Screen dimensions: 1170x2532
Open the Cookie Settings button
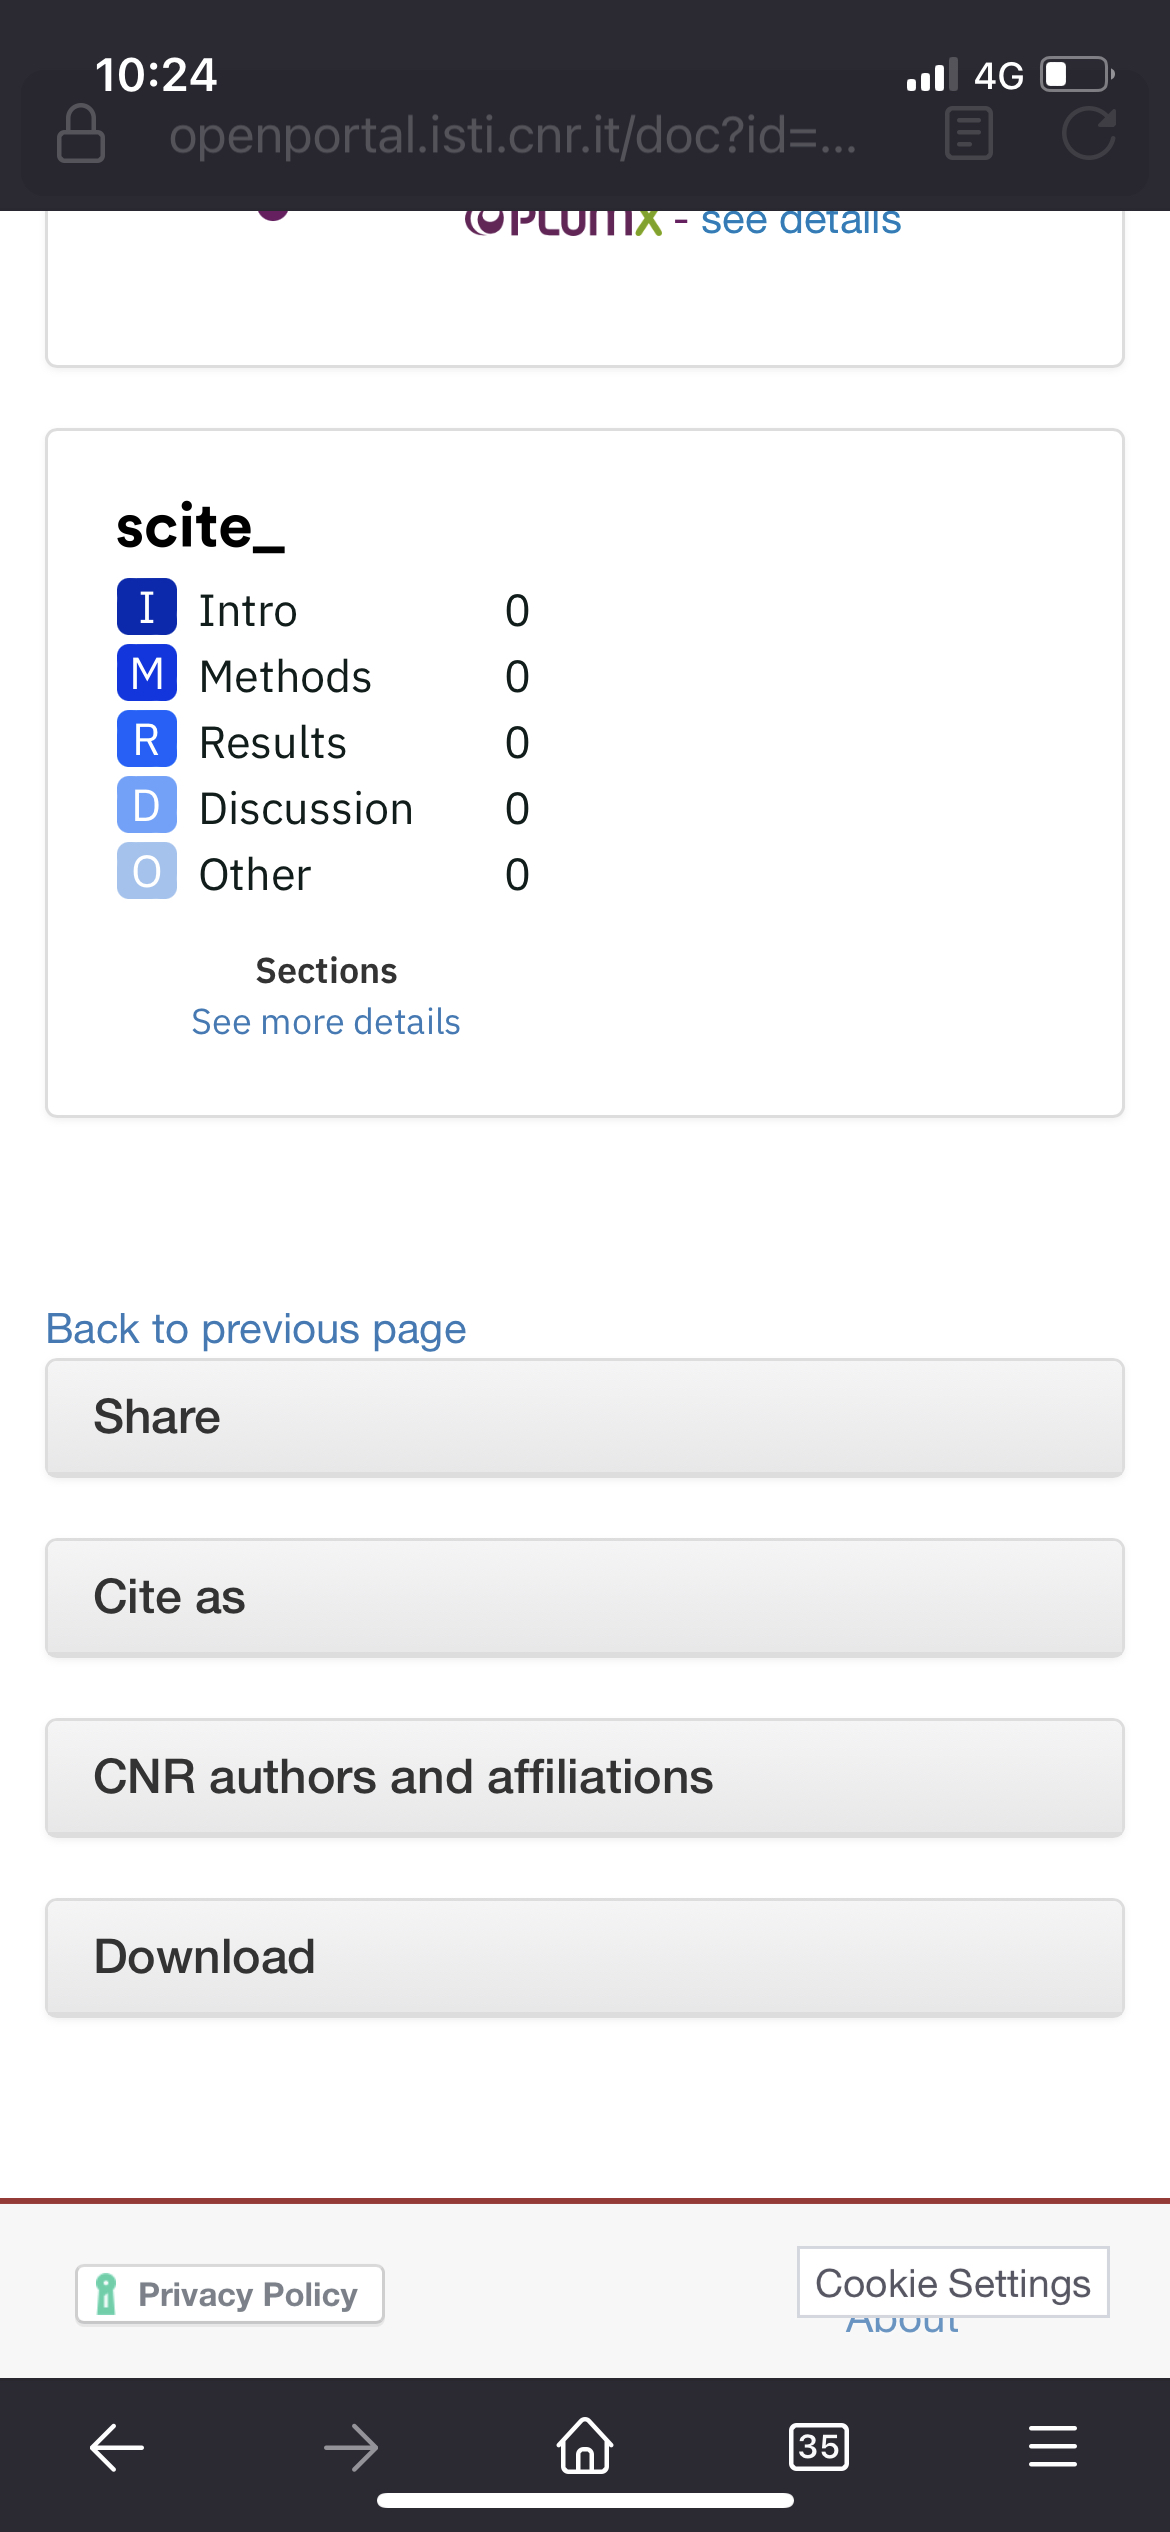[953, 2283]
